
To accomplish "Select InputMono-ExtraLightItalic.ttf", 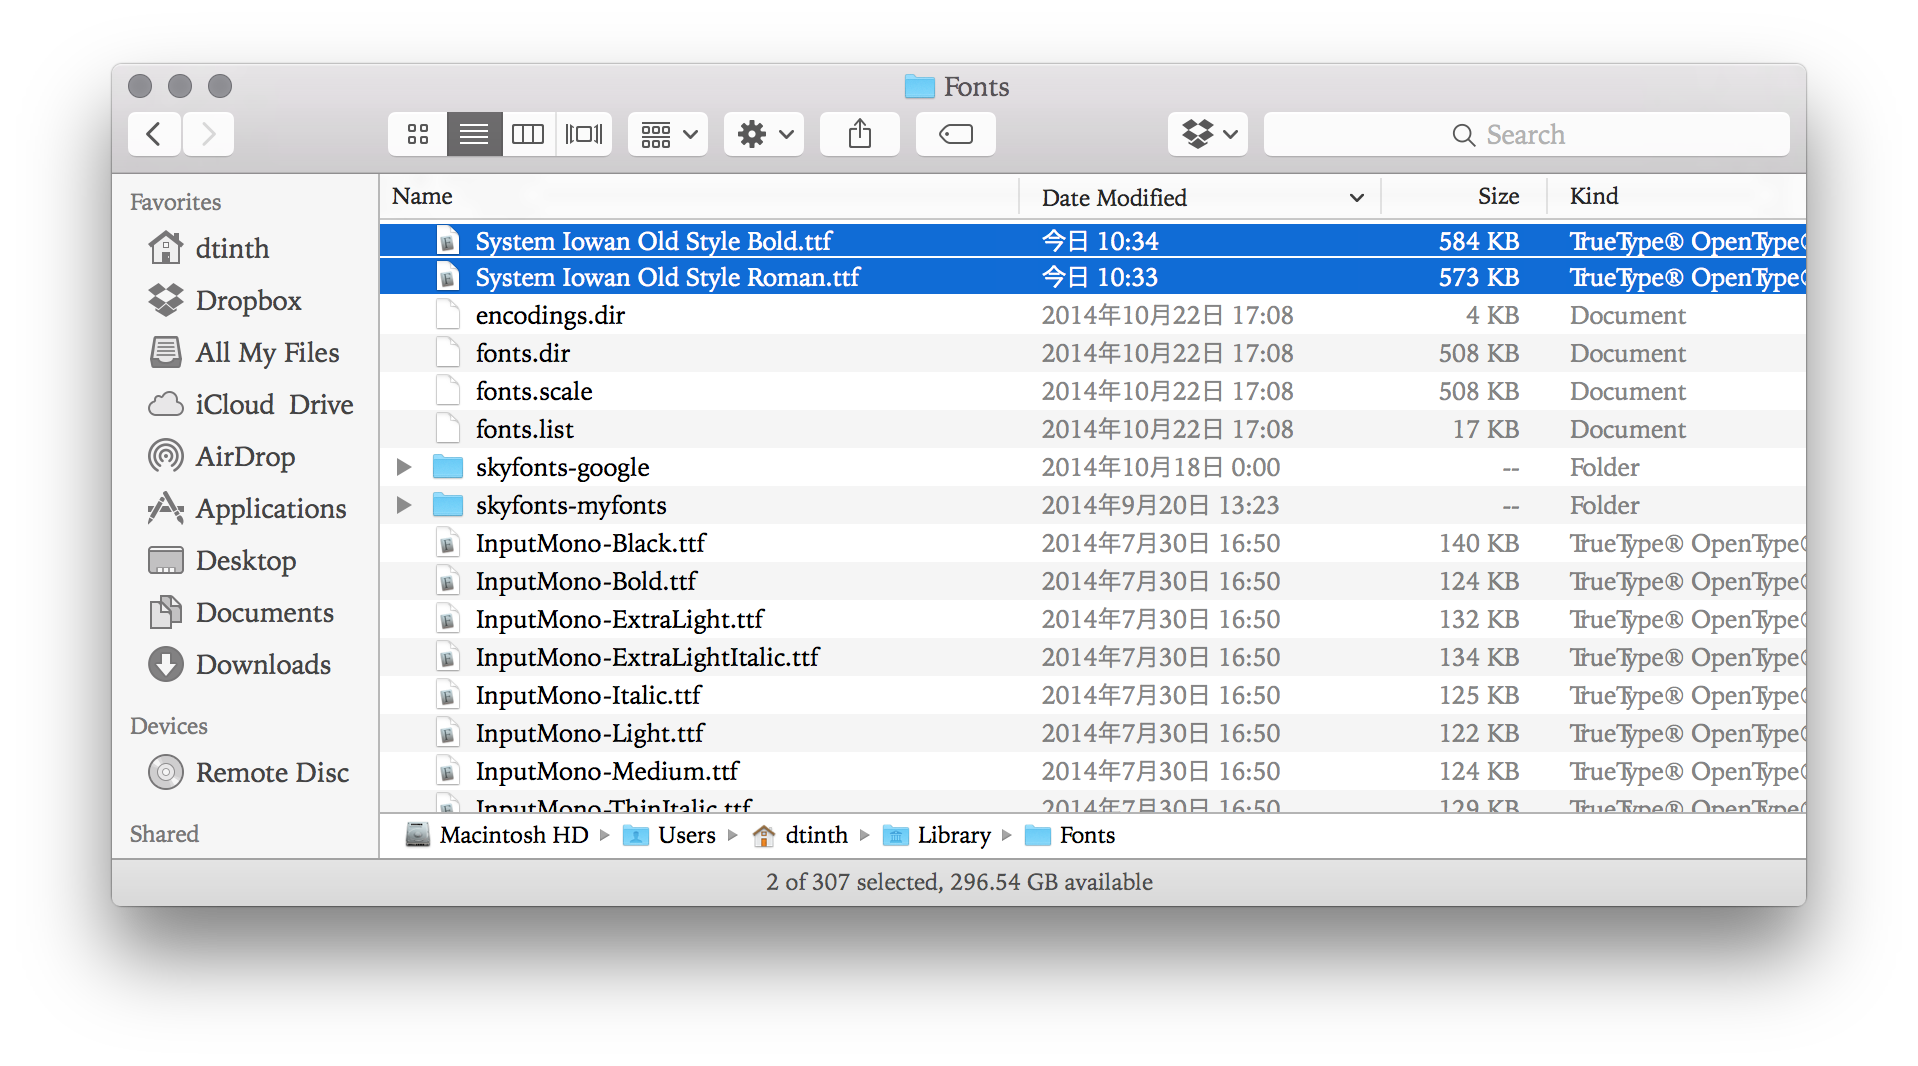I will (x=1093, y=657).
